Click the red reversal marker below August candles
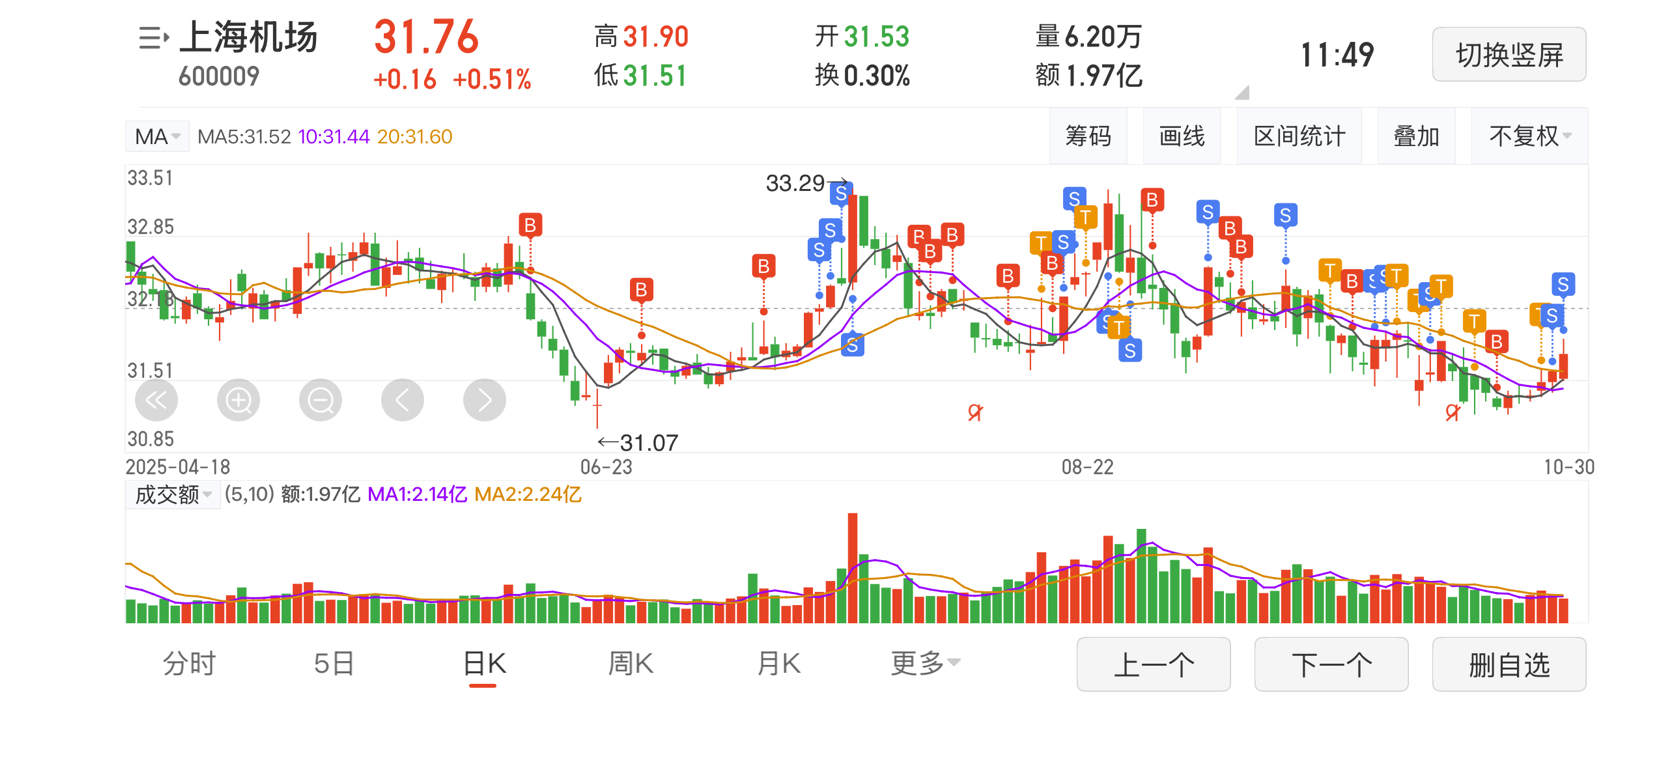Screen dimensions: 1665x769 click(x=975, y=412)
